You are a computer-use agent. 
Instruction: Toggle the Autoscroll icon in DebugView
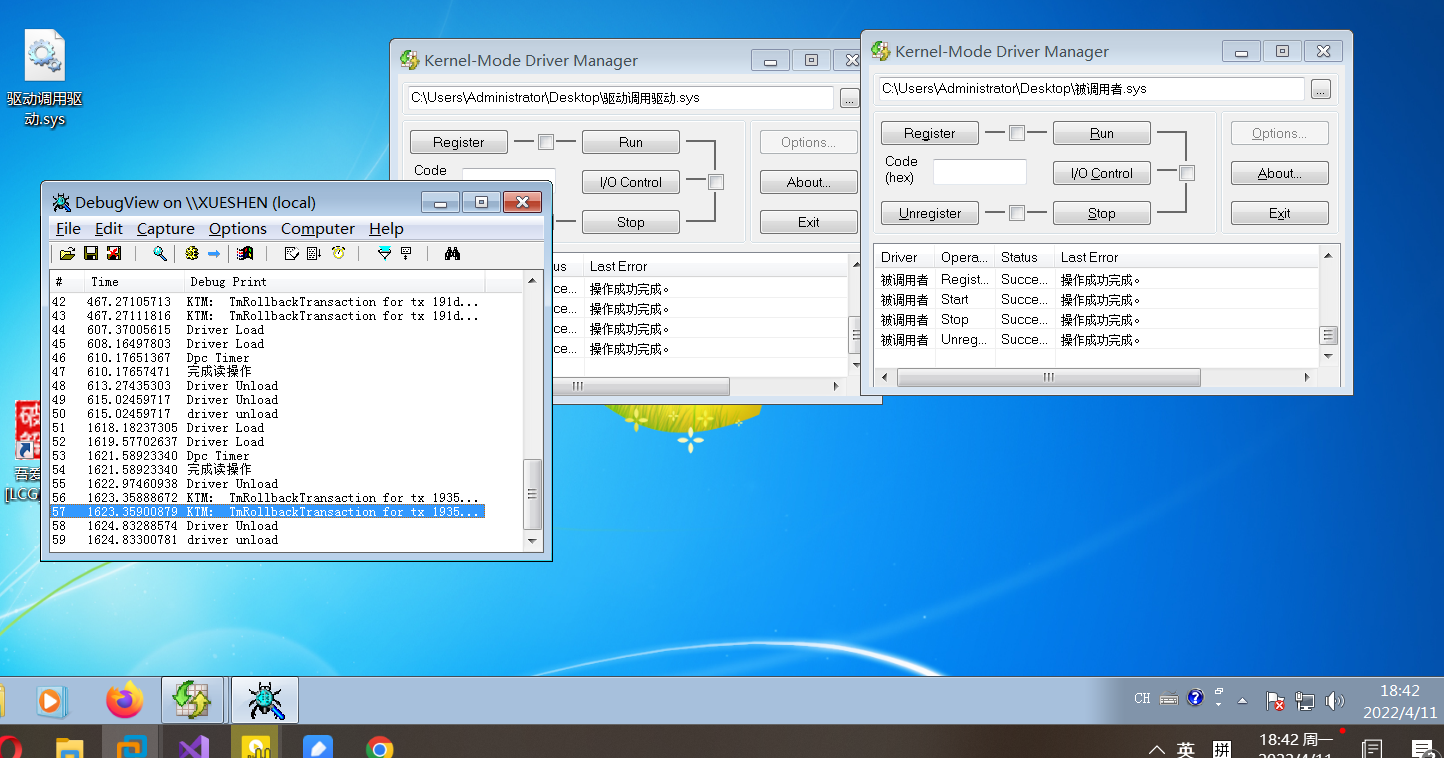pos(314,254)
